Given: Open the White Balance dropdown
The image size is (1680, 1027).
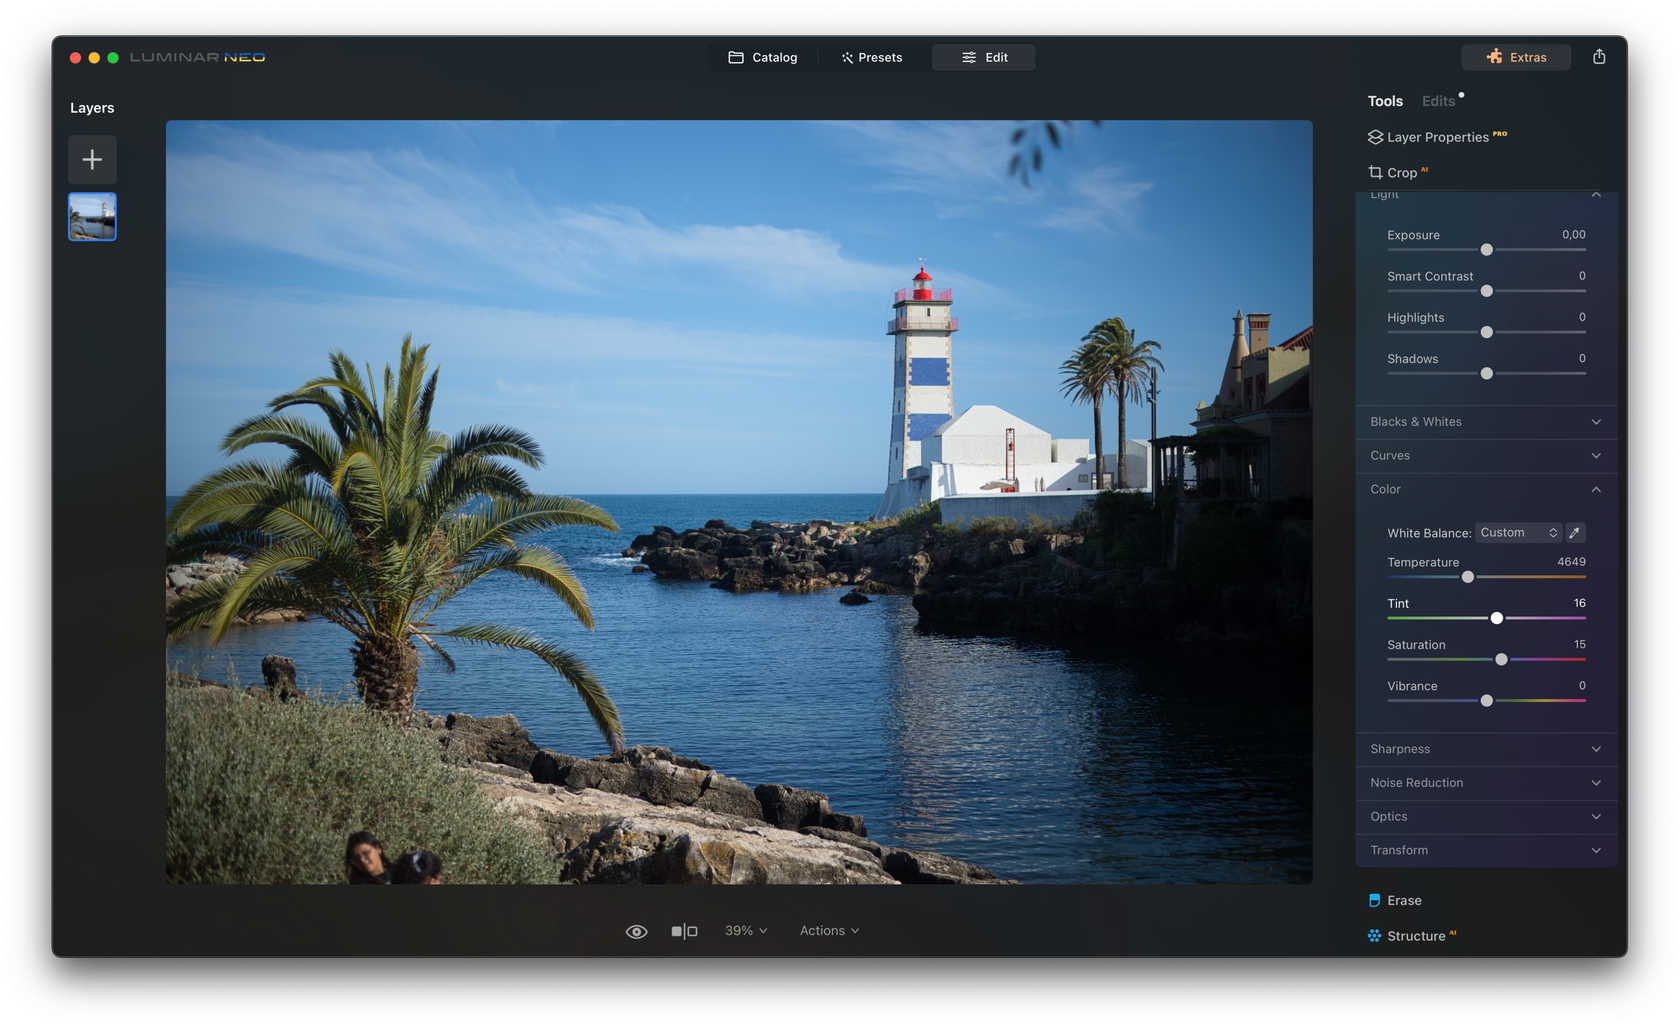Looking at the screenshot, I should (1518, 532).
